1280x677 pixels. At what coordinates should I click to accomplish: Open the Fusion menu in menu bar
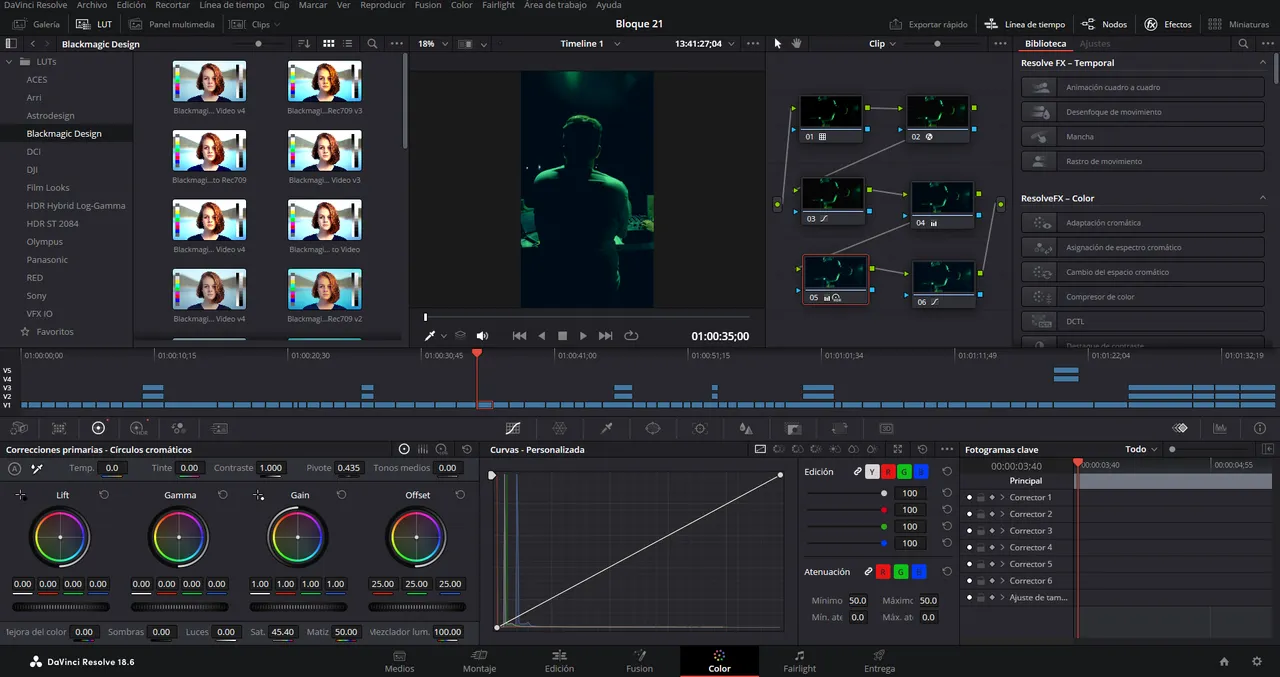(428, 5)
